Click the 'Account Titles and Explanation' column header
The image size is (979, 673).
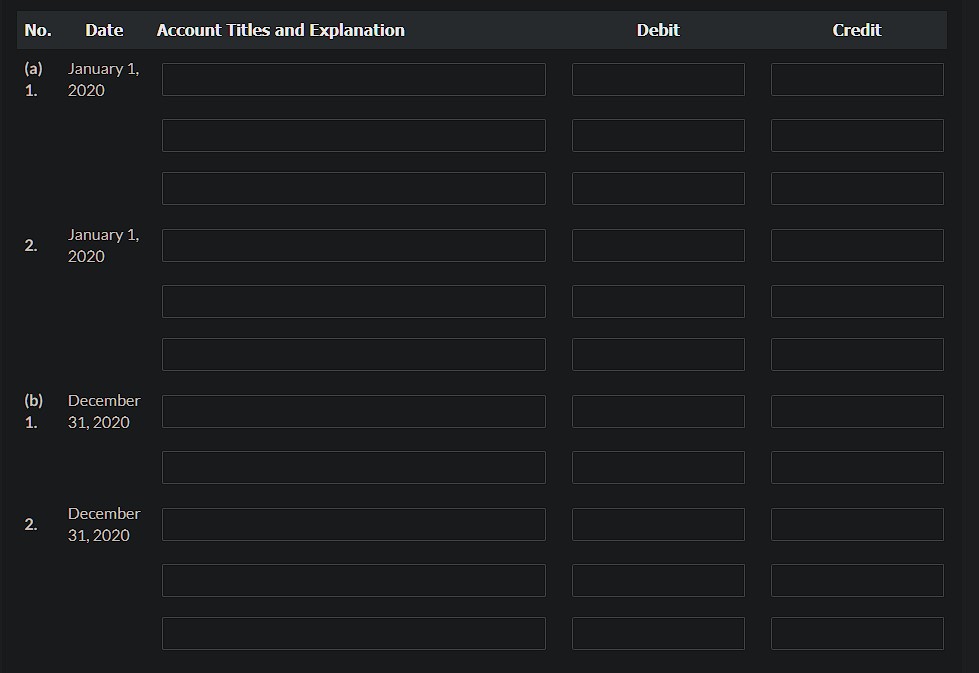280,30
